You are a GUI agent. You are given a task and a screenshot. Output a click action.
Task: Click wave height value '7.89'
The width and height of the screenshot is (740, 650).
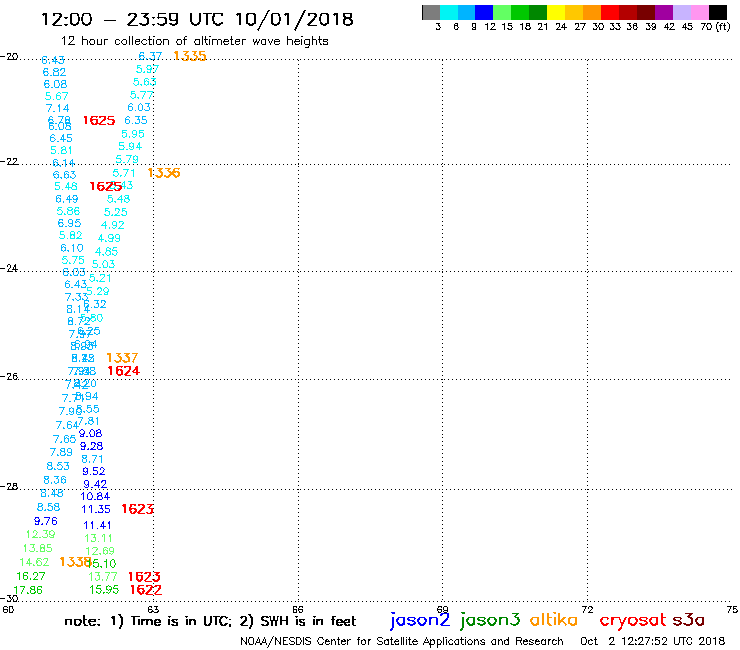61,453
